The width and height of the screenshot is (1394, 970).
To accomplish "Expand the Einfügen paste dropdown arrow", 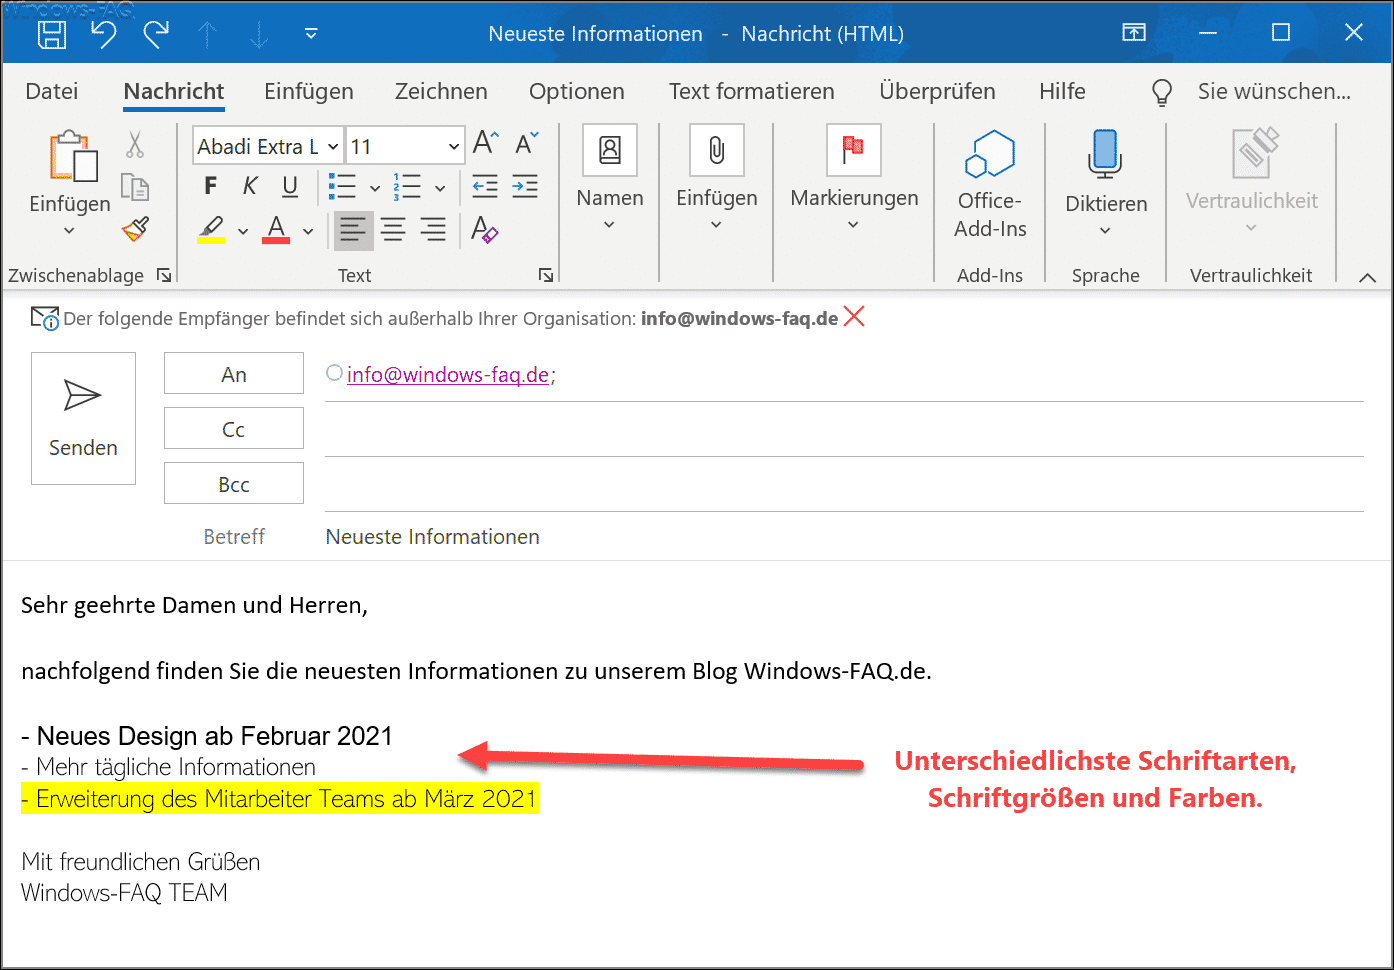I will tap(69, 231).
